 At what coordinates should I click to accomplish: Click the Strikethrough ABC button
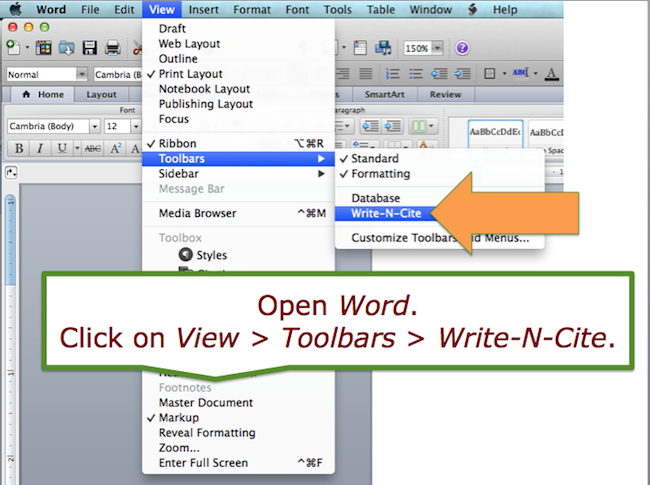pyautogui.click(x=93, y=148)
